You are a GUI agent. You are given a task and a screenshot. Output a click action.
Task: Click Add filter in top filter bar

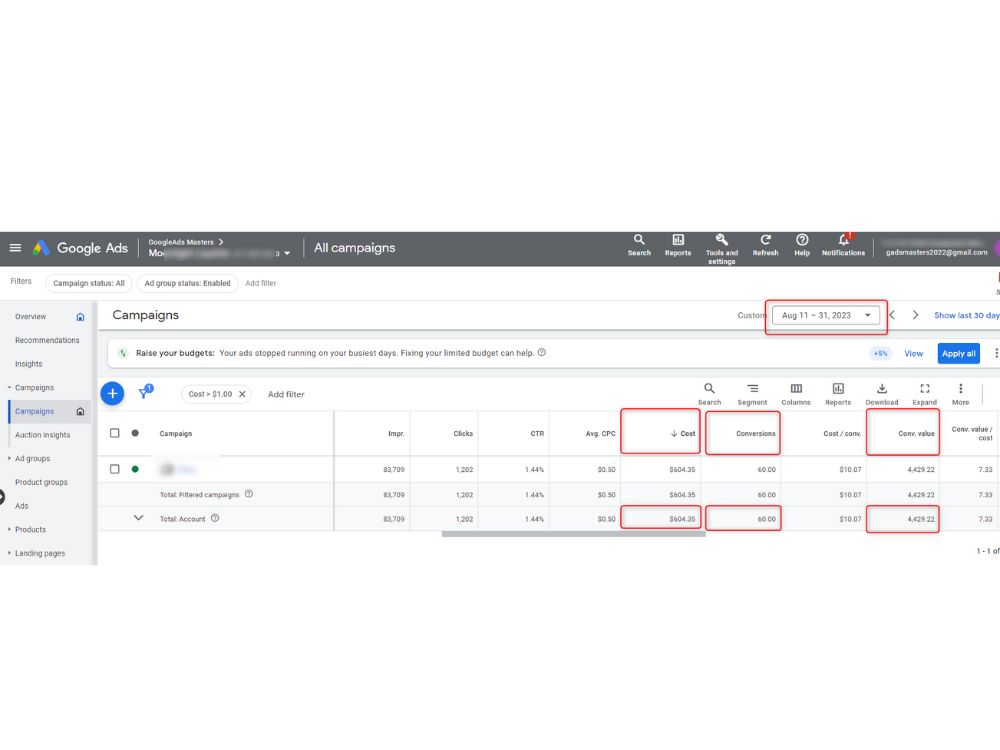coord(261,283)
